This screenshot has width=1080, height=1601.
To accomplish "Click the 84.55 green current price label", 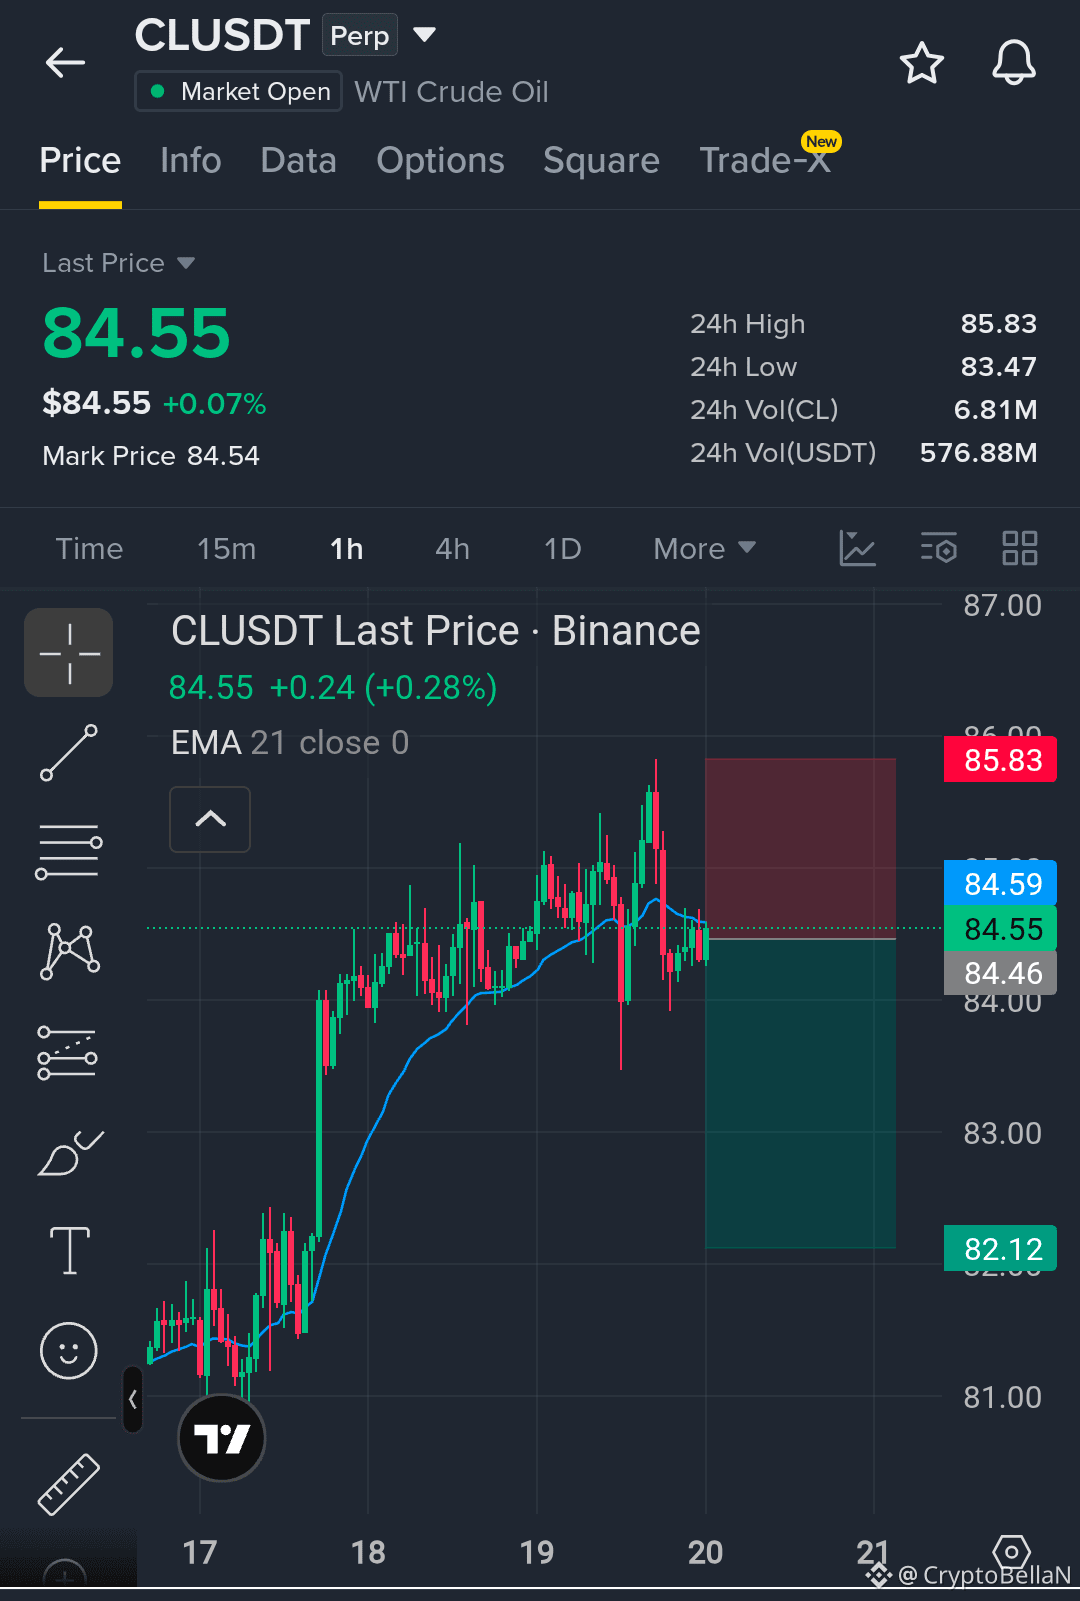I will pos(1001,929).
